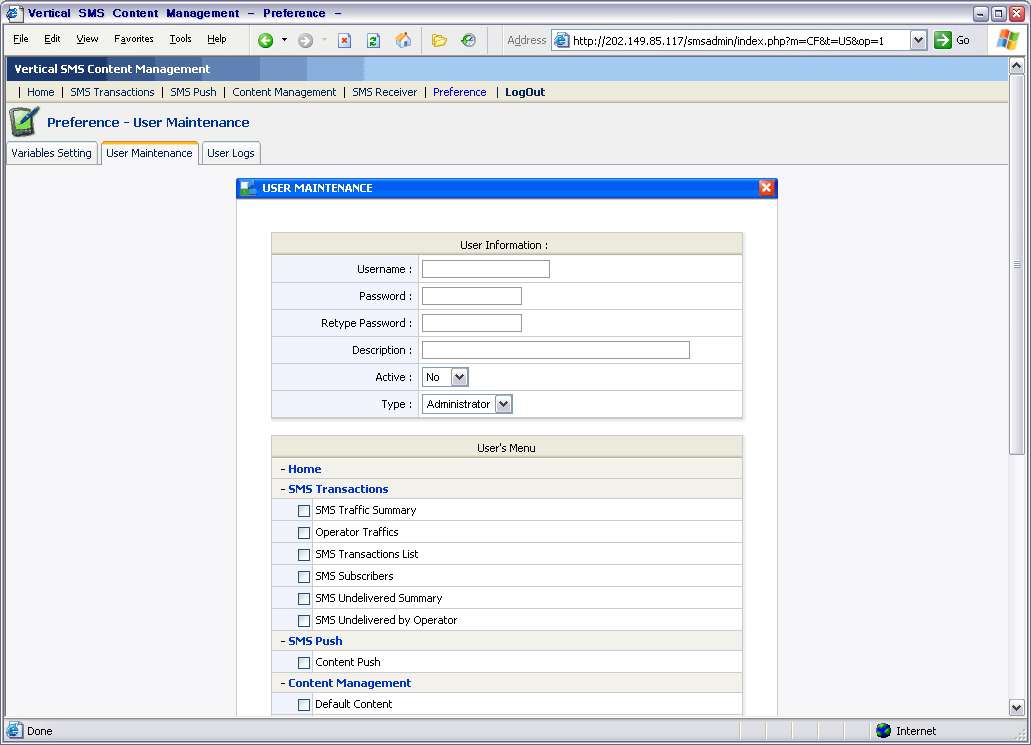Close the User Maintenance dialog with red X

(x=766, y=188)
